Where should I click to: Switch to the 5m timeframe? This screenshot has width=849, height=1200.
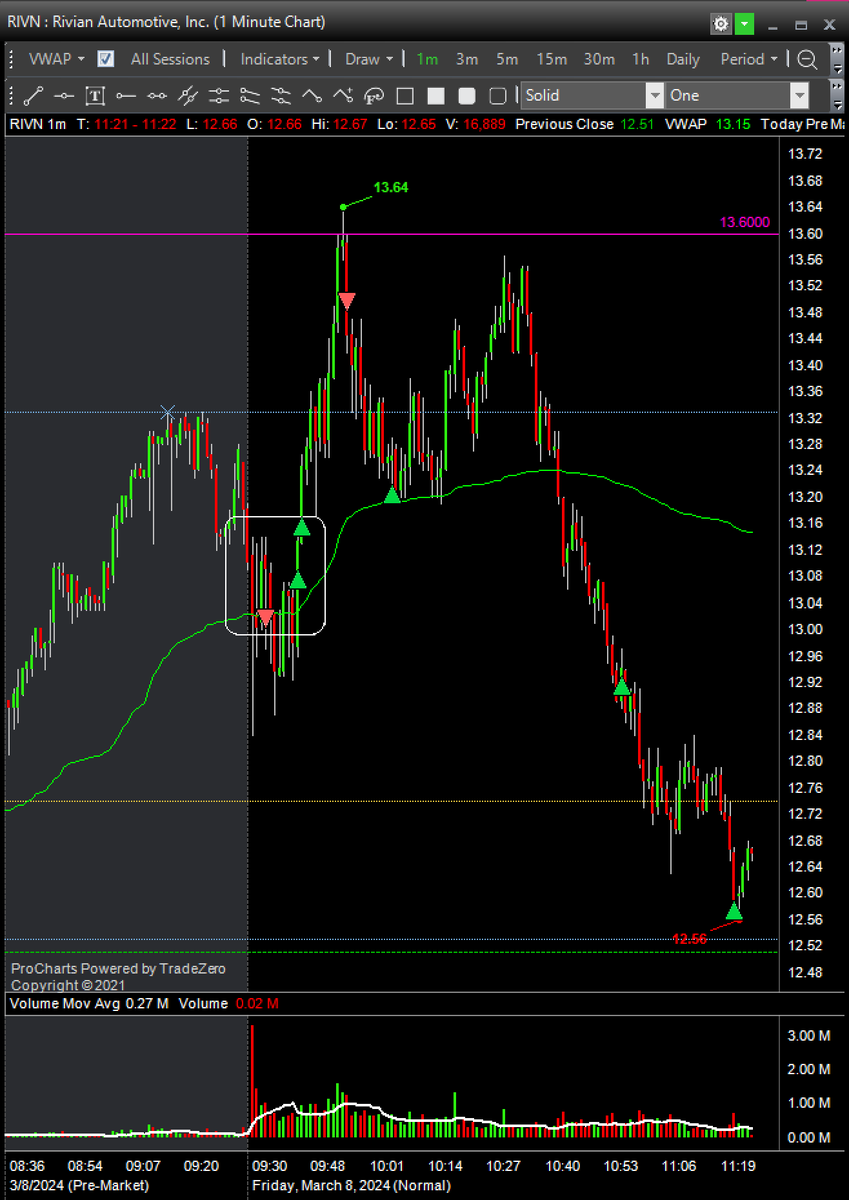[x=506, y=59]
